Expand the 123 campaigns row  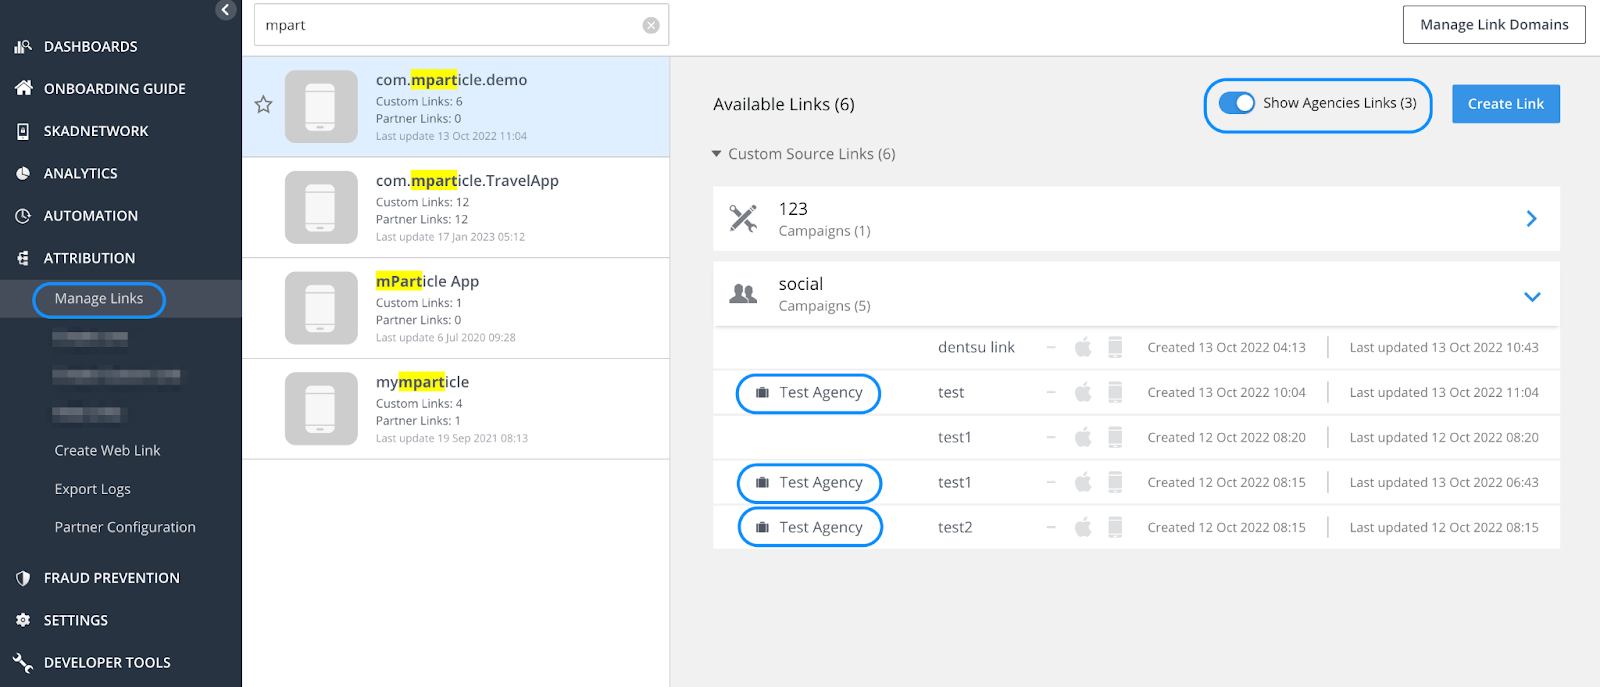[x=1531, y=218]
